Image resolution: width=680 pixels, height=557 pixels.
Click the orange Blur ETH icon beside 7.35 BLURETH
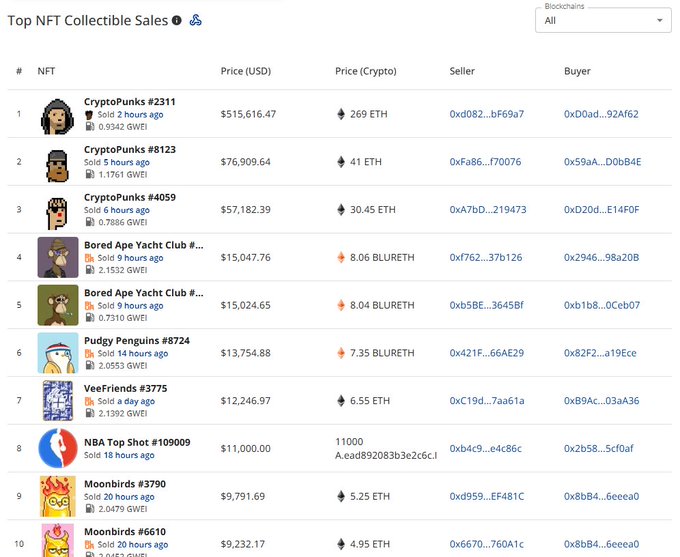point(341,353)
